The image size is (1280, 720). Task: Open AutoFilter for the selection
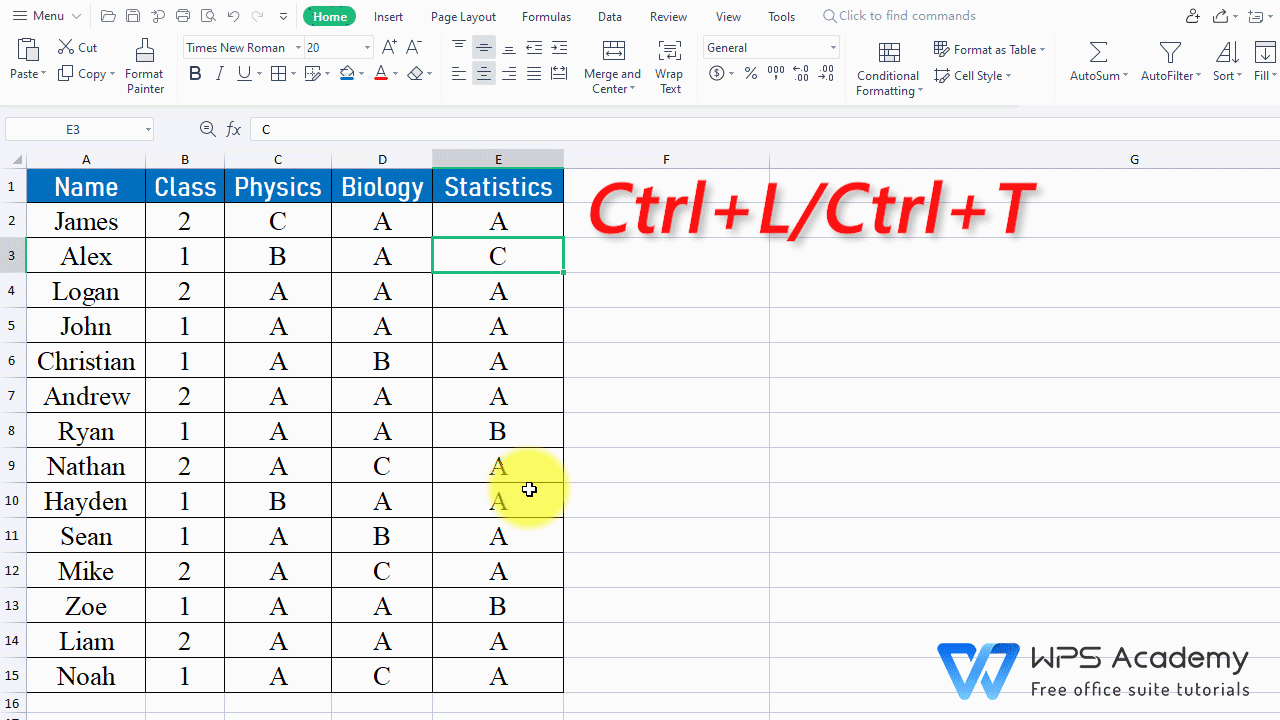tap(1170, 53)
